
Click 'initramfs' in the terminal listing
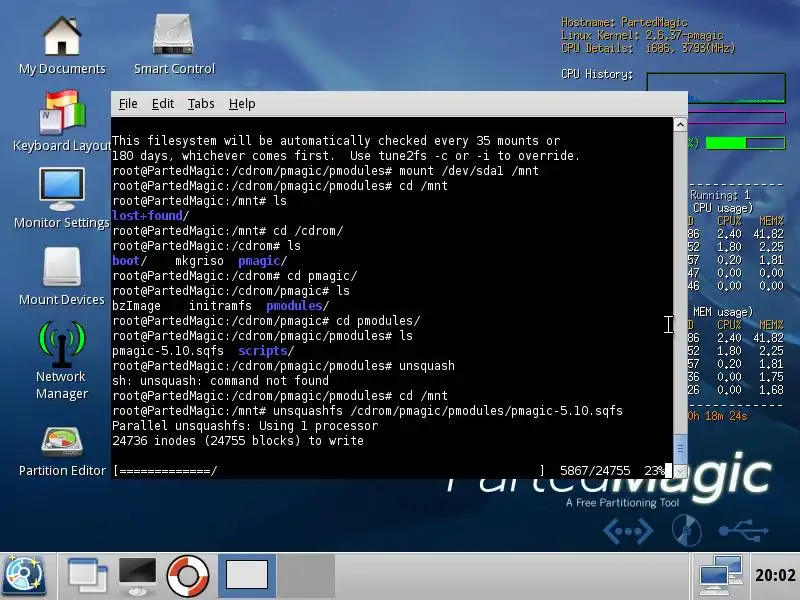click(x=220, y=306)
